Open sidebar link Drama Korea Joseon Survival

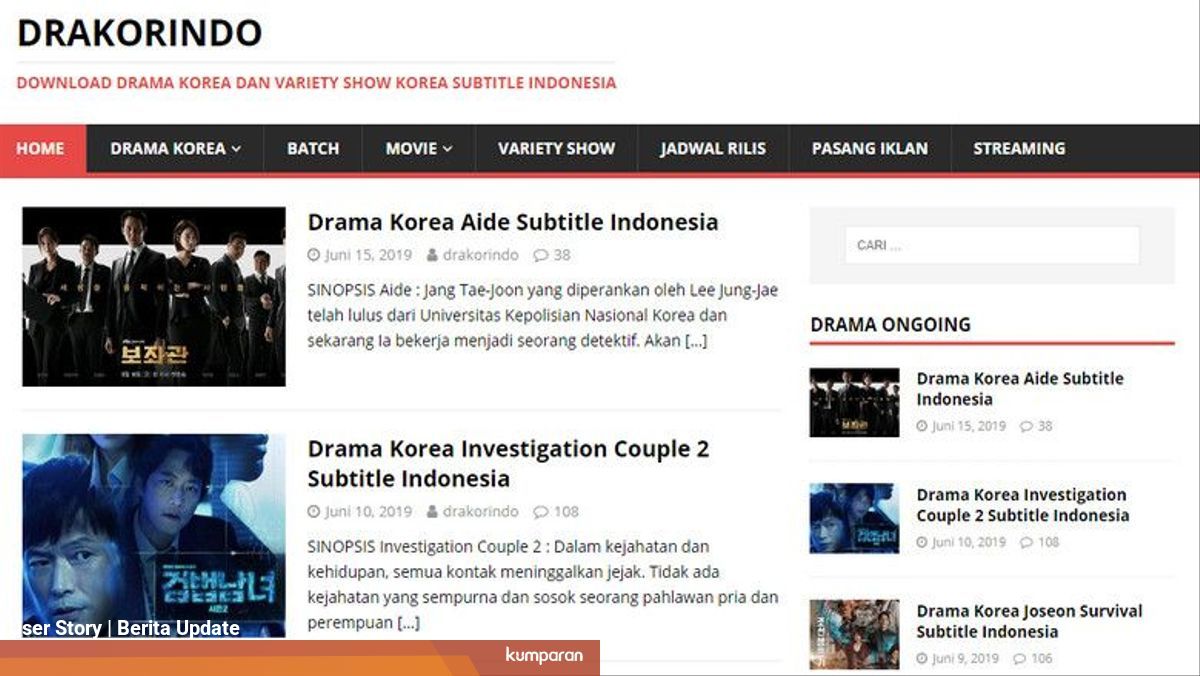(1029, 621)
